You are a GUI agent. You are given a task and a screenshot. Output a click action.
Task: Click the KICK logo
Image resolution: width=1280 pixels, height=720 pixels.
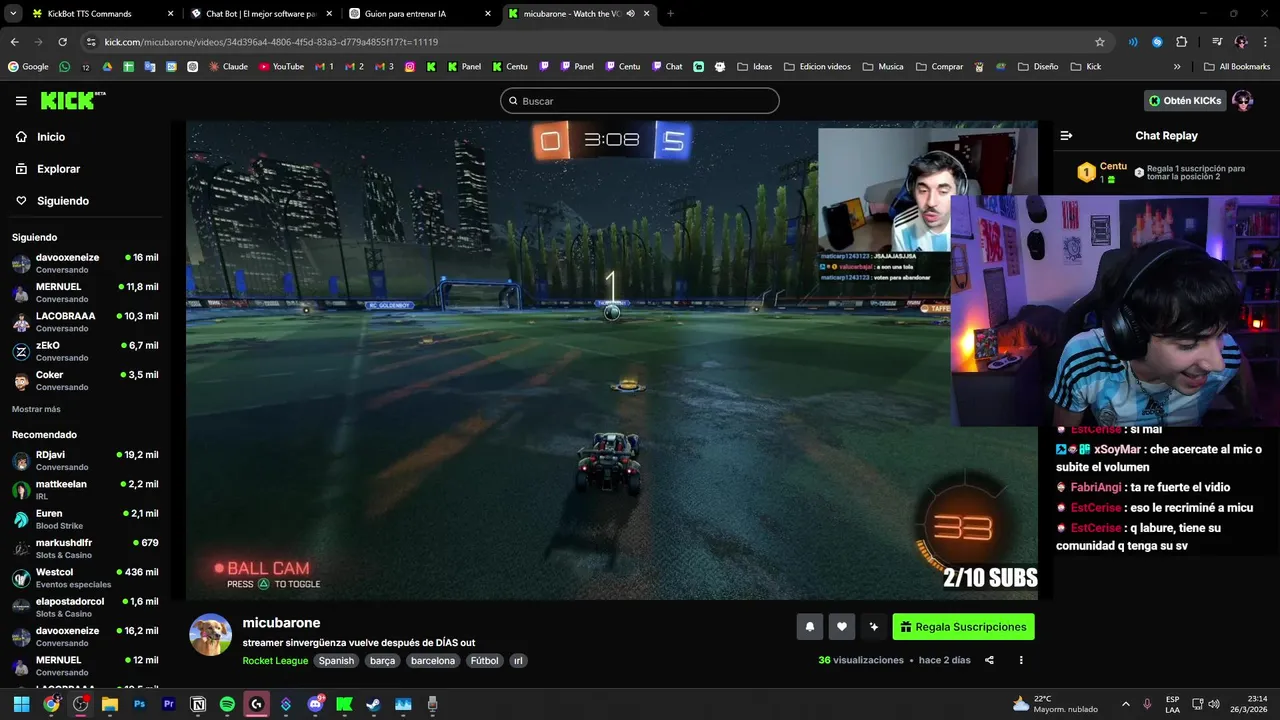[x=72, y=100]
